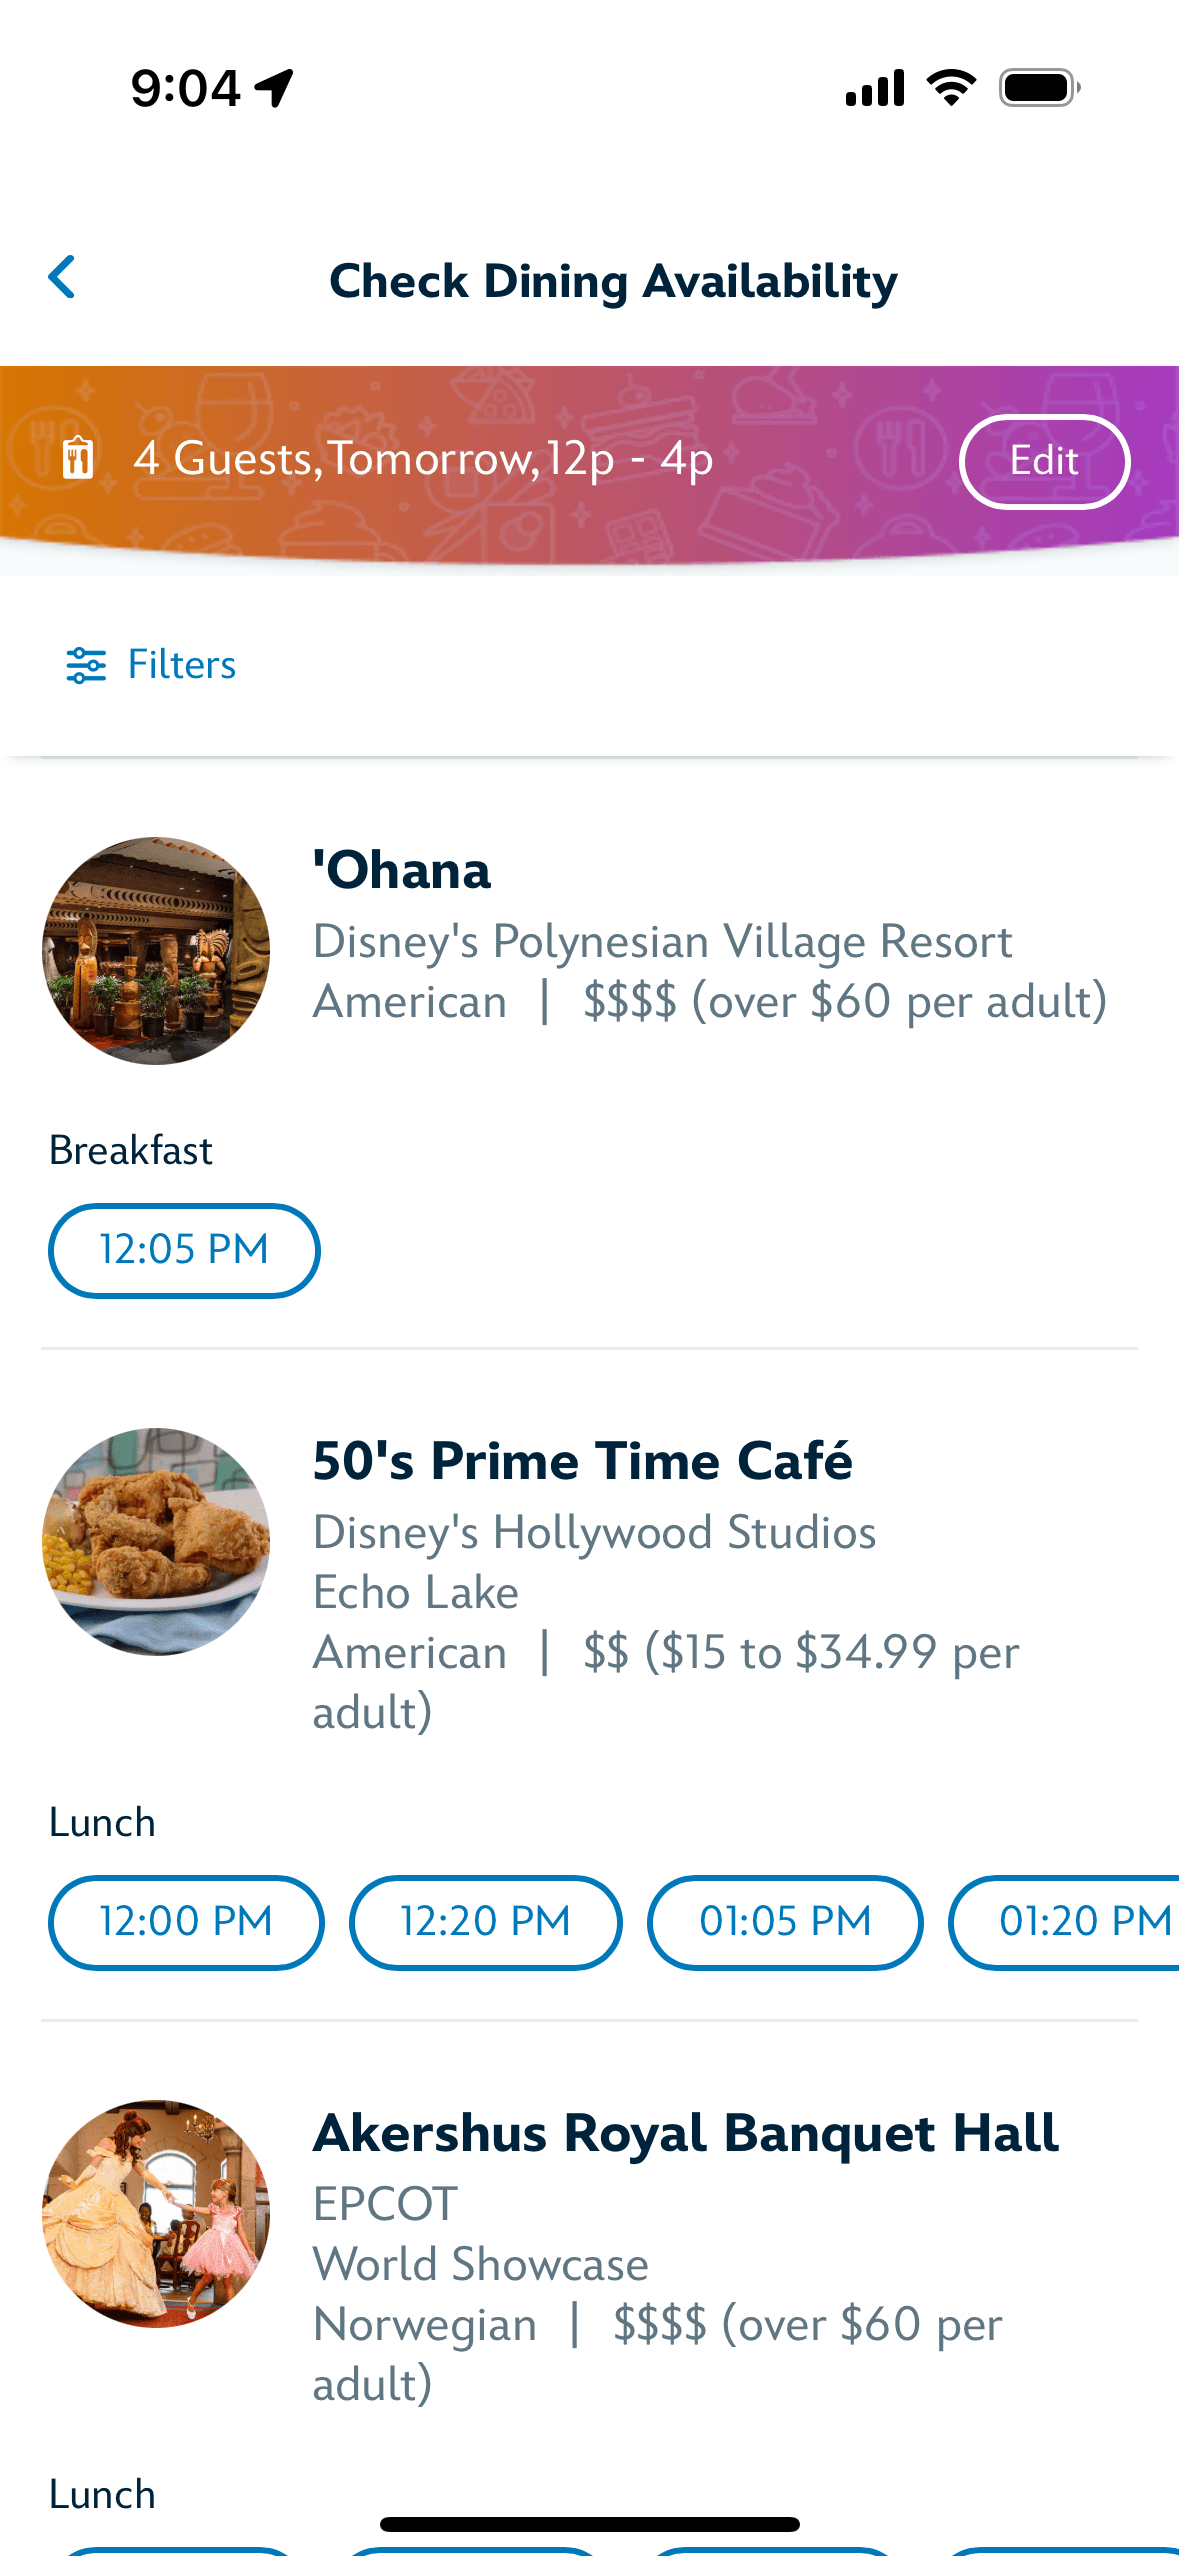Open 50's Prime Time Café photo
Viewport: 1179px width, 2556px height.
156,1542
